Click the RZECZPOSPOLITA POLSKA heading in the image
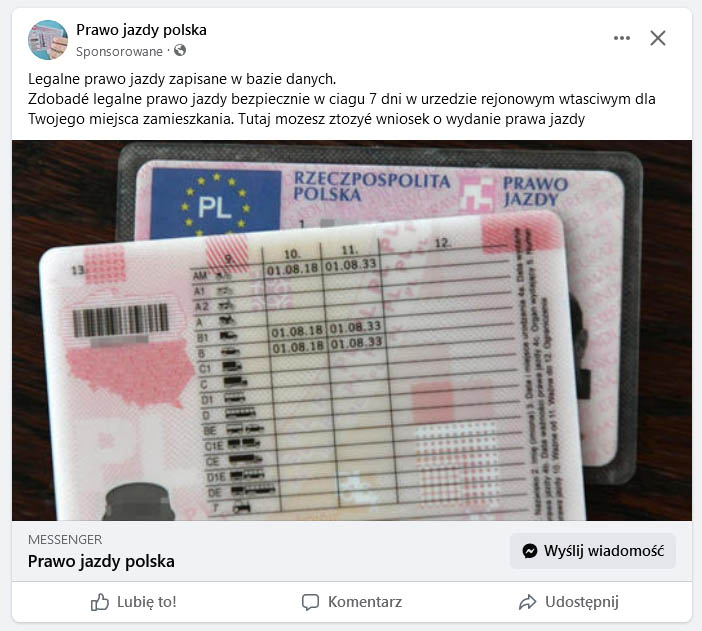 (372, 187)
